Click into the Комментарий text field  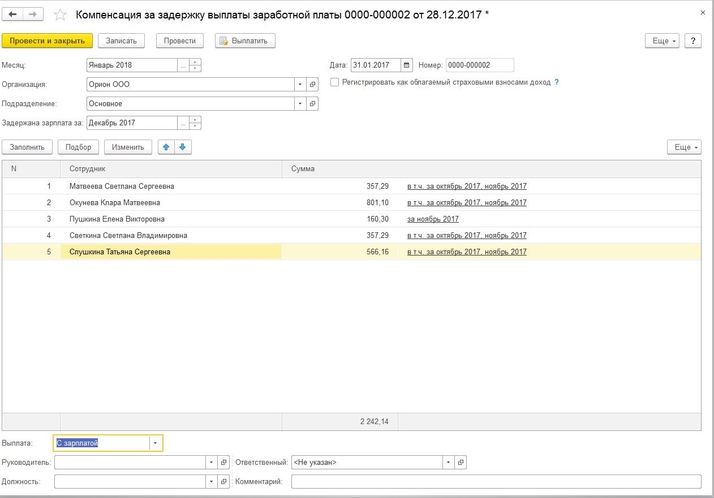coord(496,481)
